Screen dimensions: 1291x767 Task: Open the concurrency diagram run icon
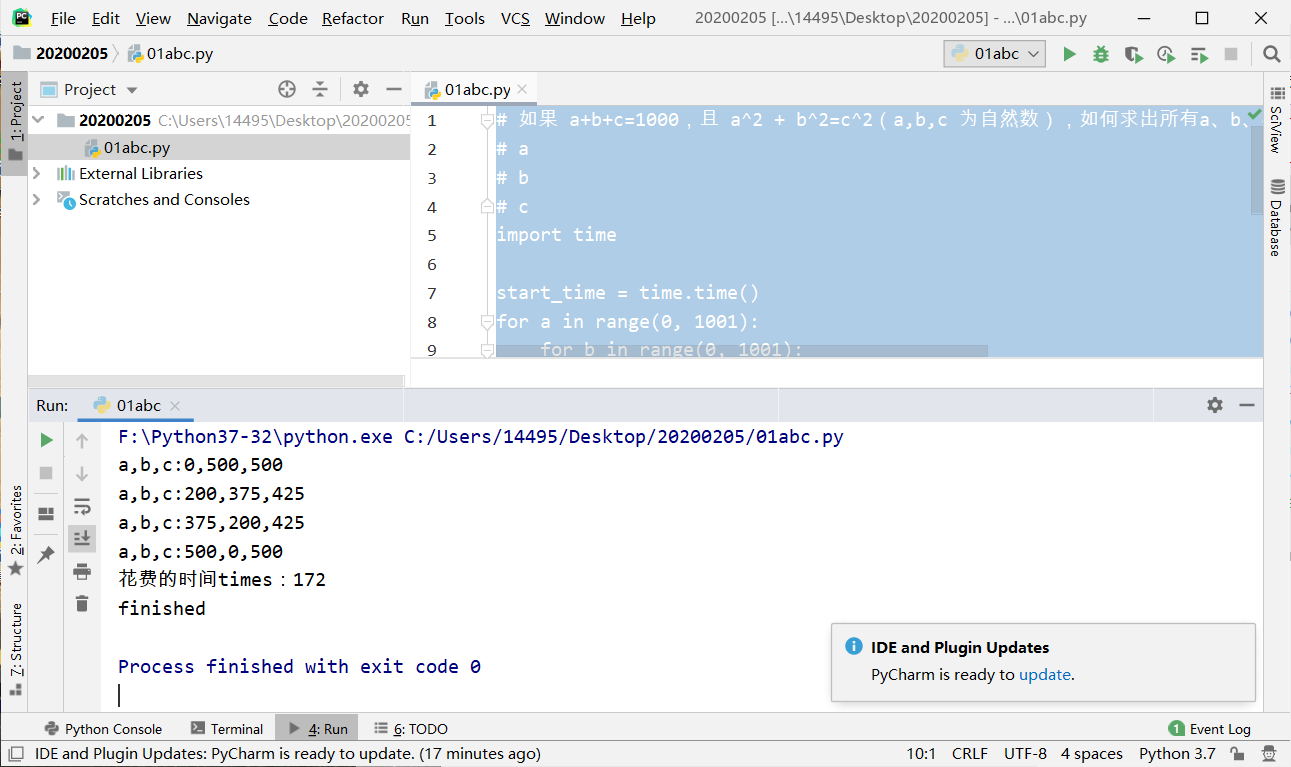[x=1199, y=54]
